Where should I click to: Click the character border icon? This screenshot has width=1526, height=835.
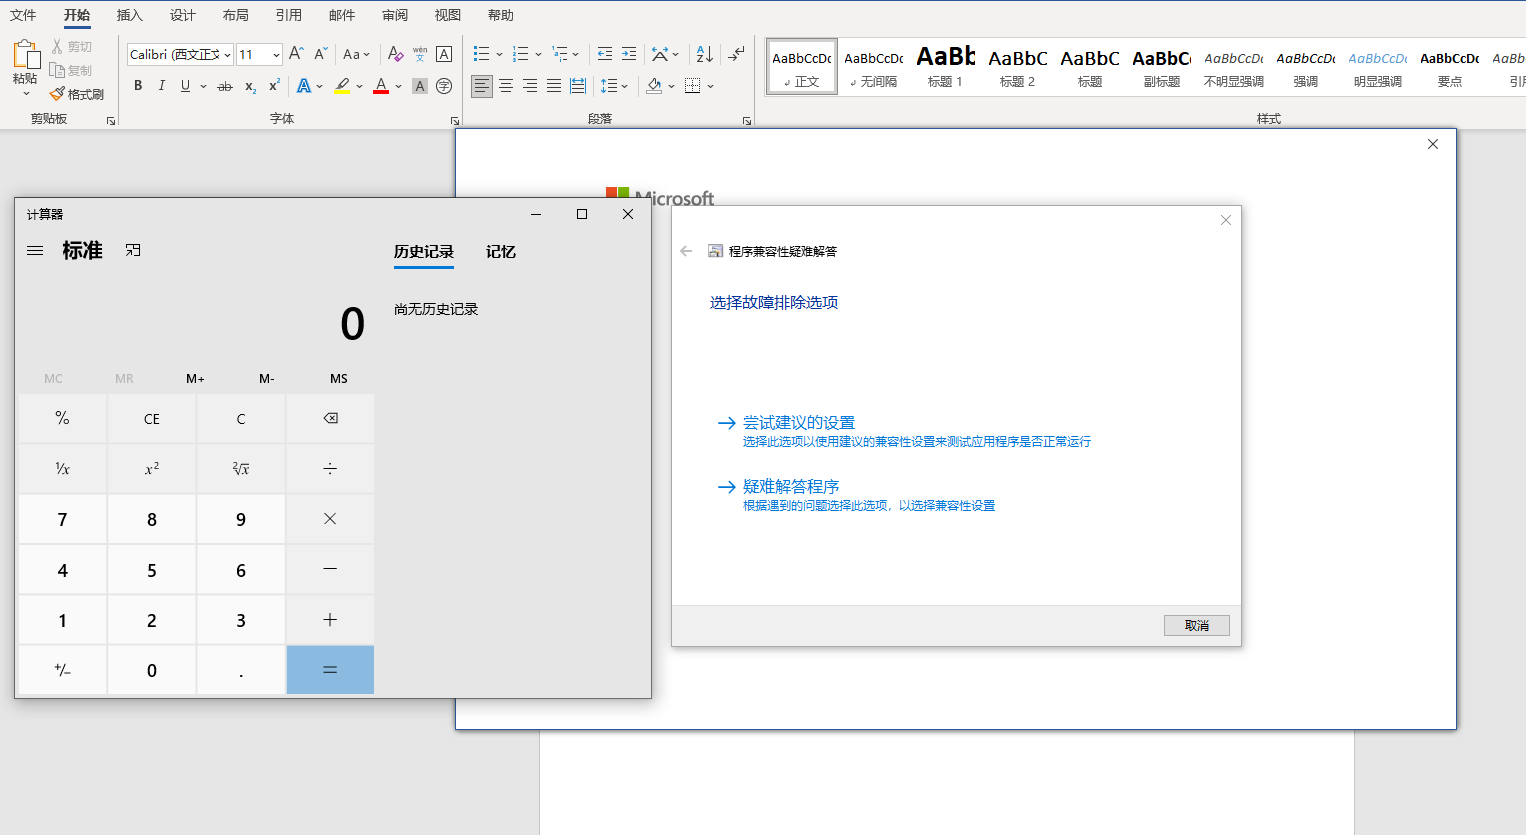(x=444, y=54)
